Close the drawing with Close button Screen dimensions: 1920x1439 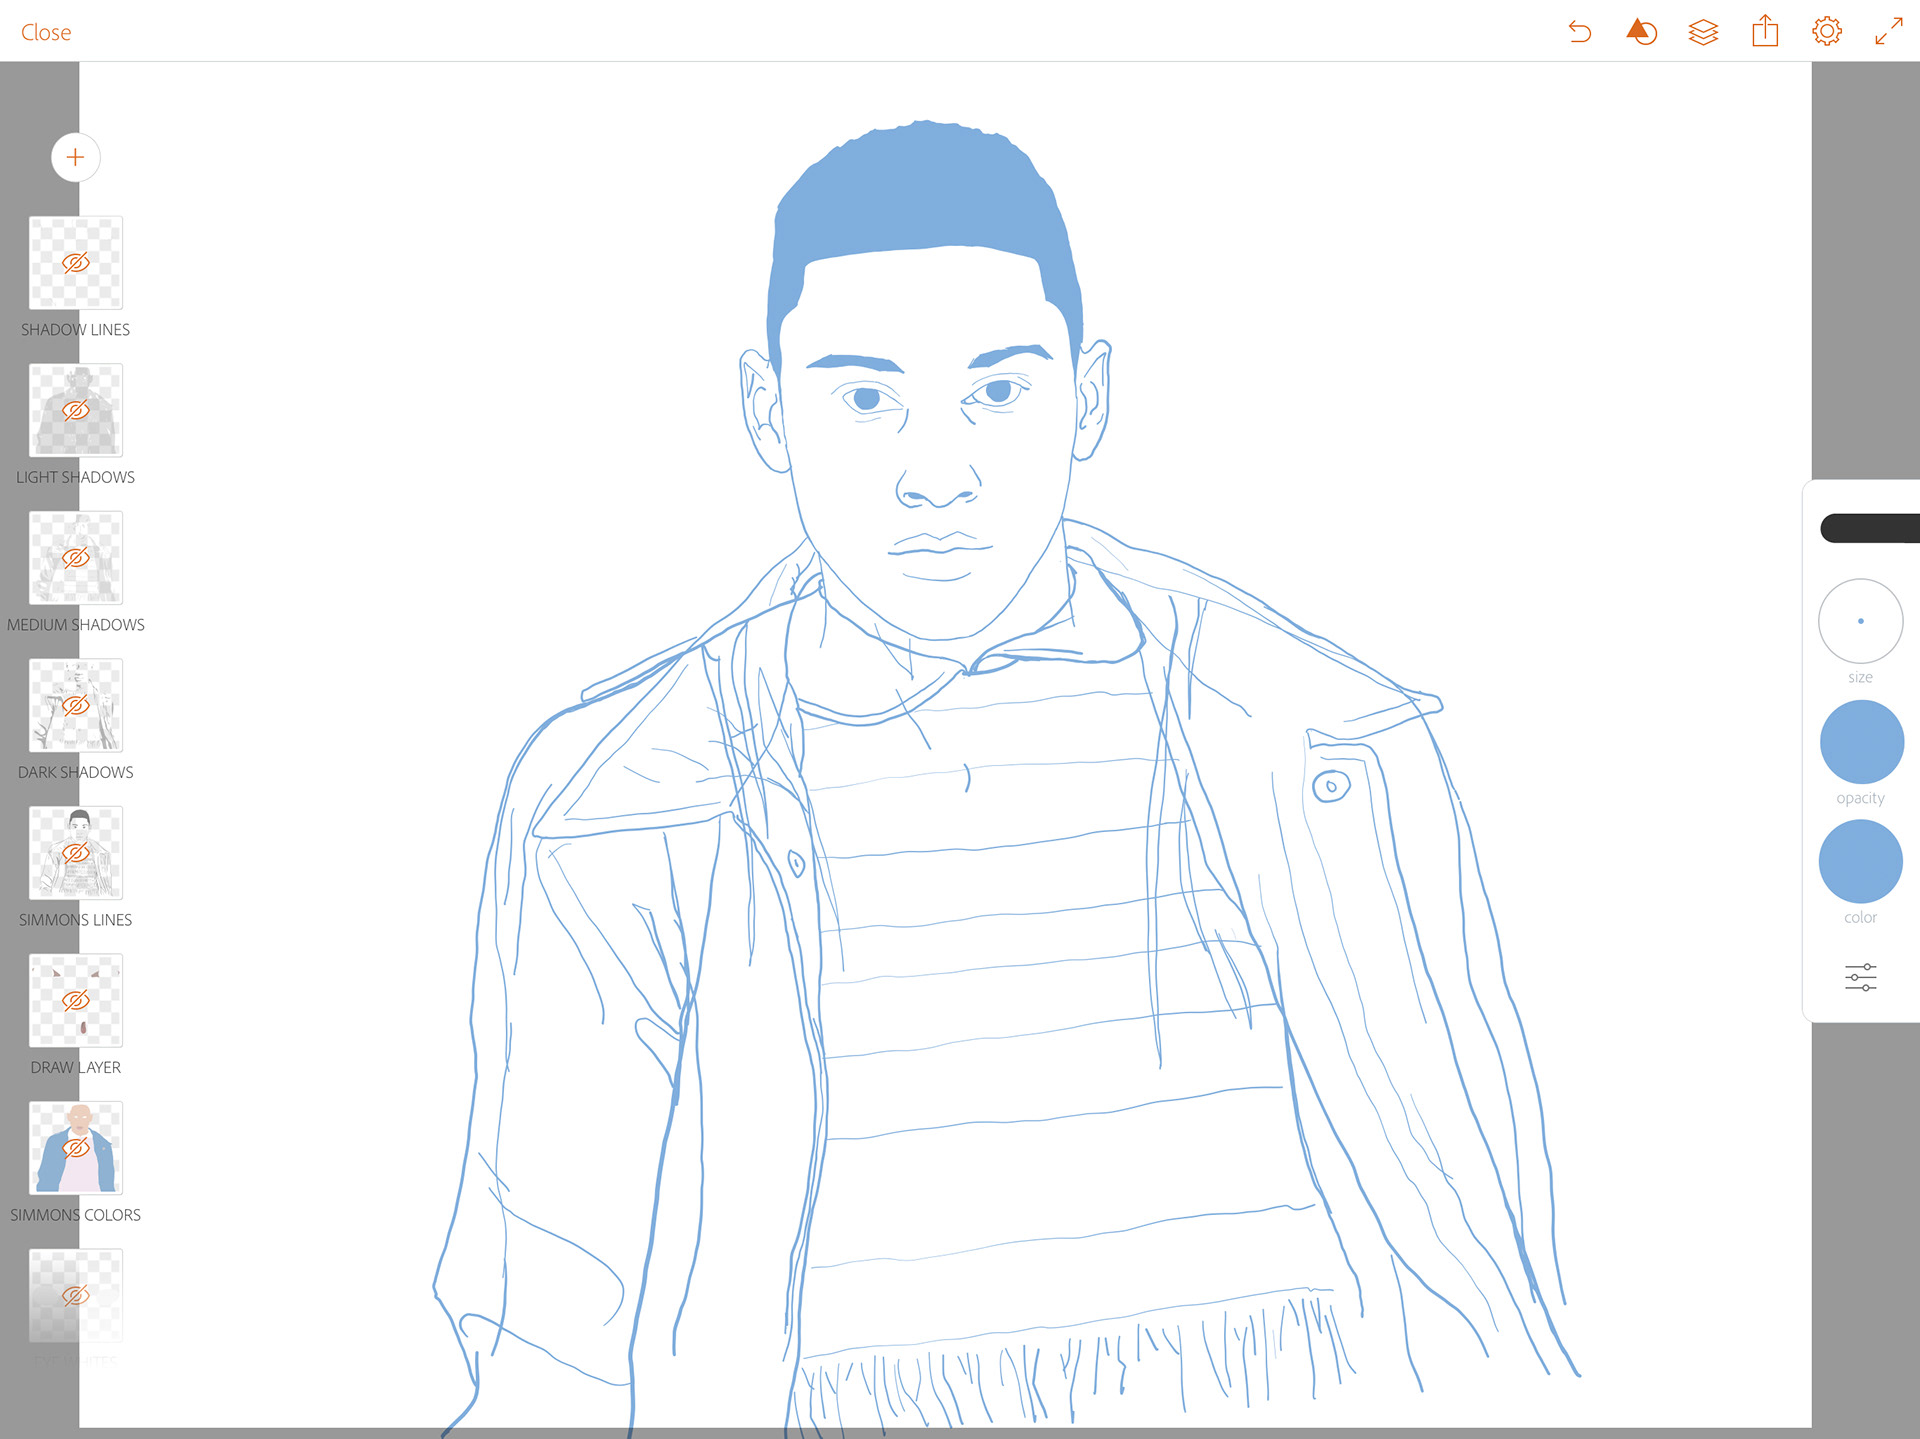click(46, 32)
